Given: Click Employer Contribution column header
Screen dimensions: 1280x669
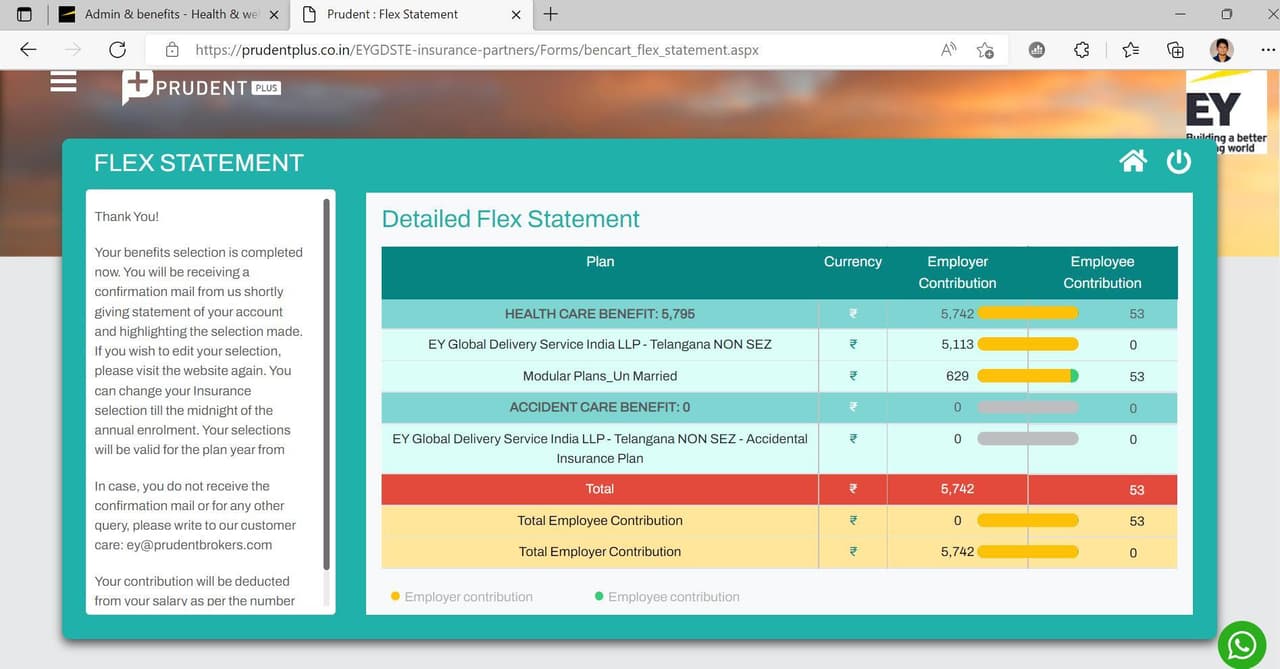Looking at the screenshot, I should [x=958, y=272].
